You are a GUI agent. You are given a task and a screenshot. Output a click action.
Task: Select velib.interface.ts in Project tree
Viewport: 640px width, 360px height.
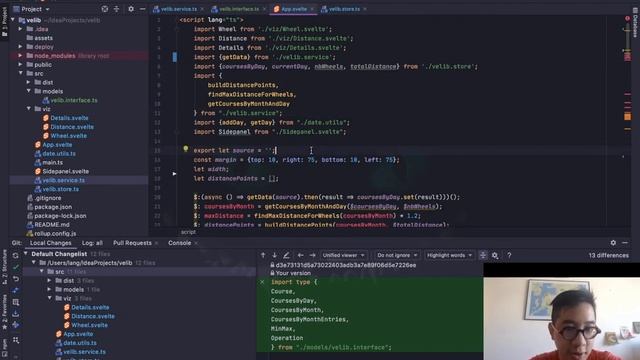click(x=70, y=100)
